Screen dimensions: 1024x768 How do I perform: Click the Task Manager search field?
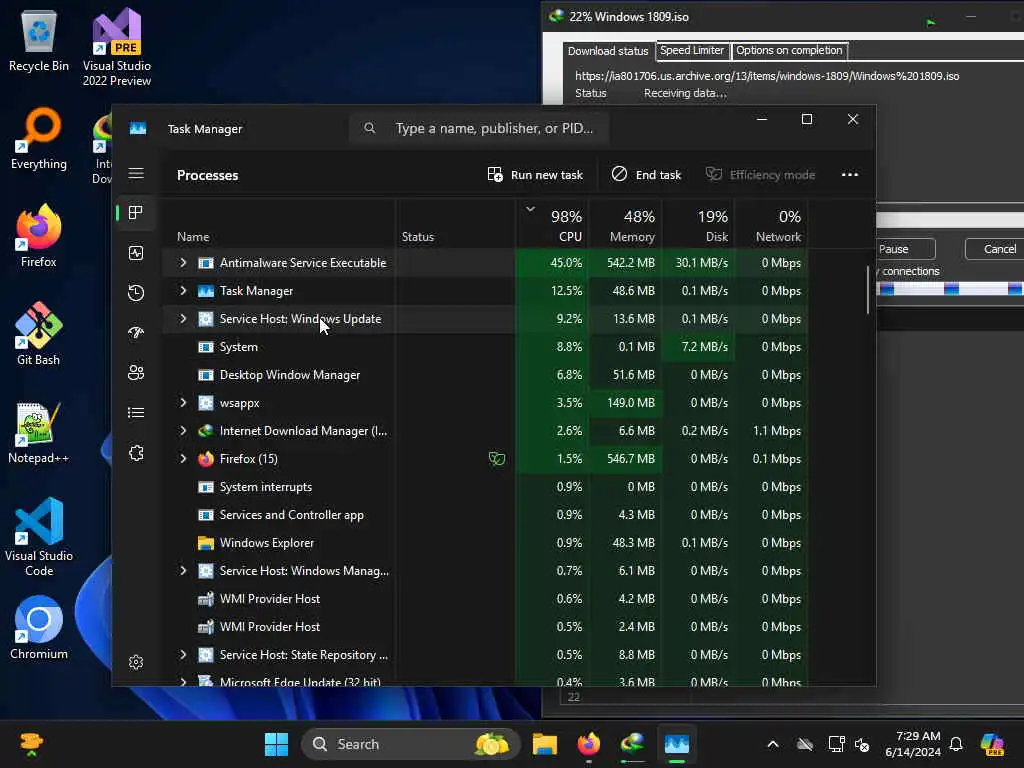click(479, 128)
